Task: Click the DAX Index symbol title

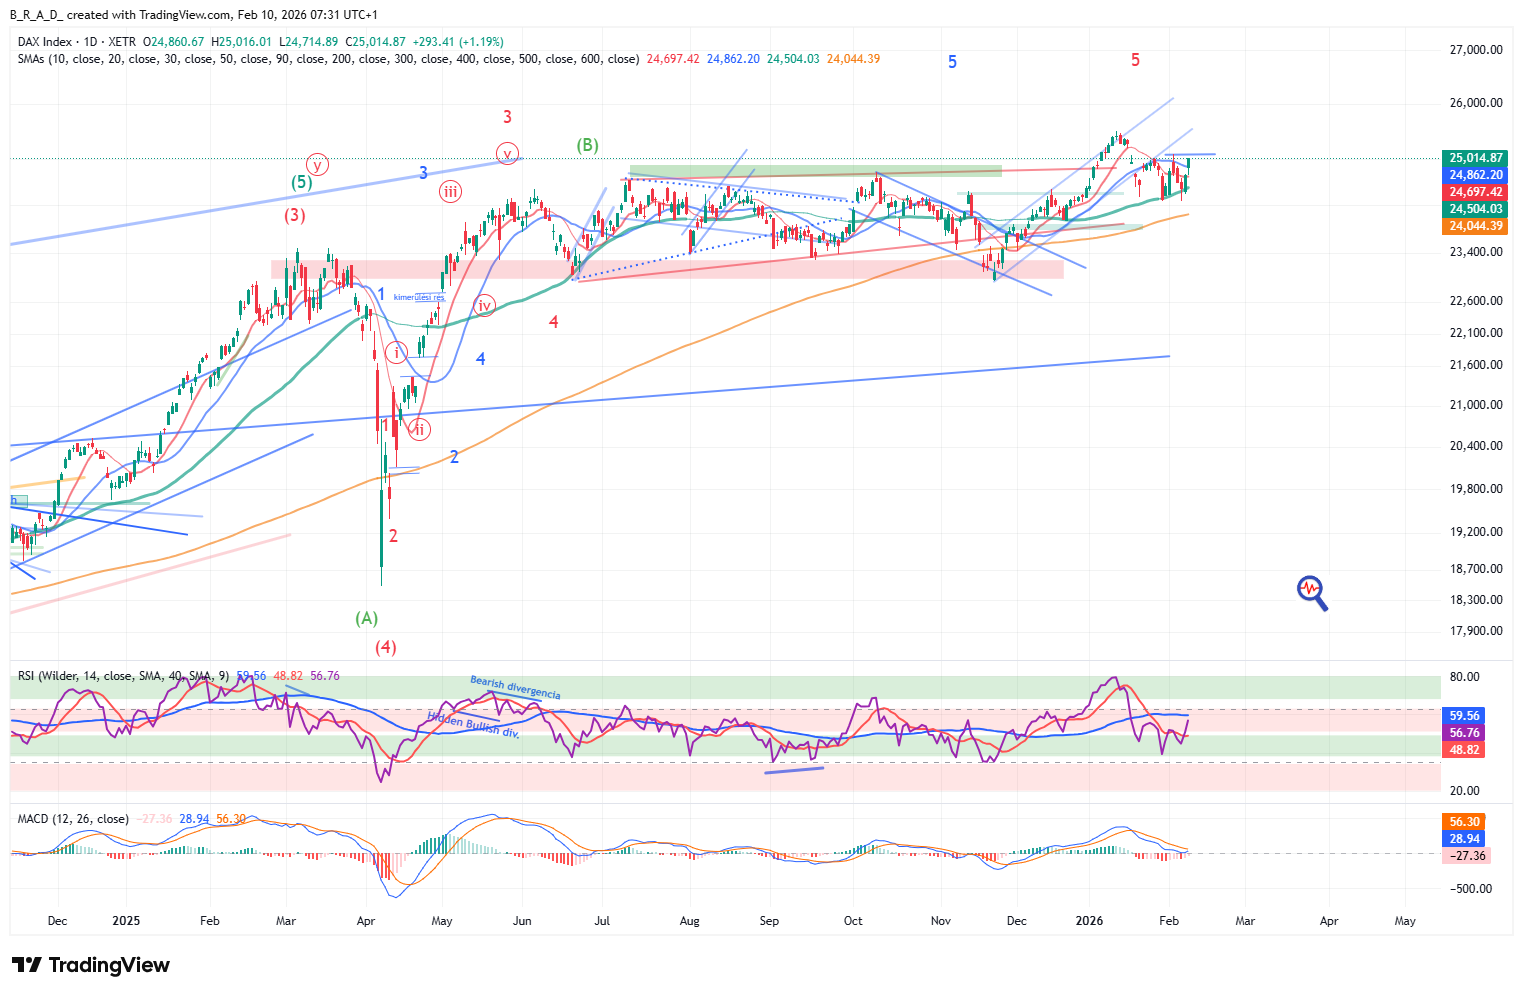Action: [45, 42]
